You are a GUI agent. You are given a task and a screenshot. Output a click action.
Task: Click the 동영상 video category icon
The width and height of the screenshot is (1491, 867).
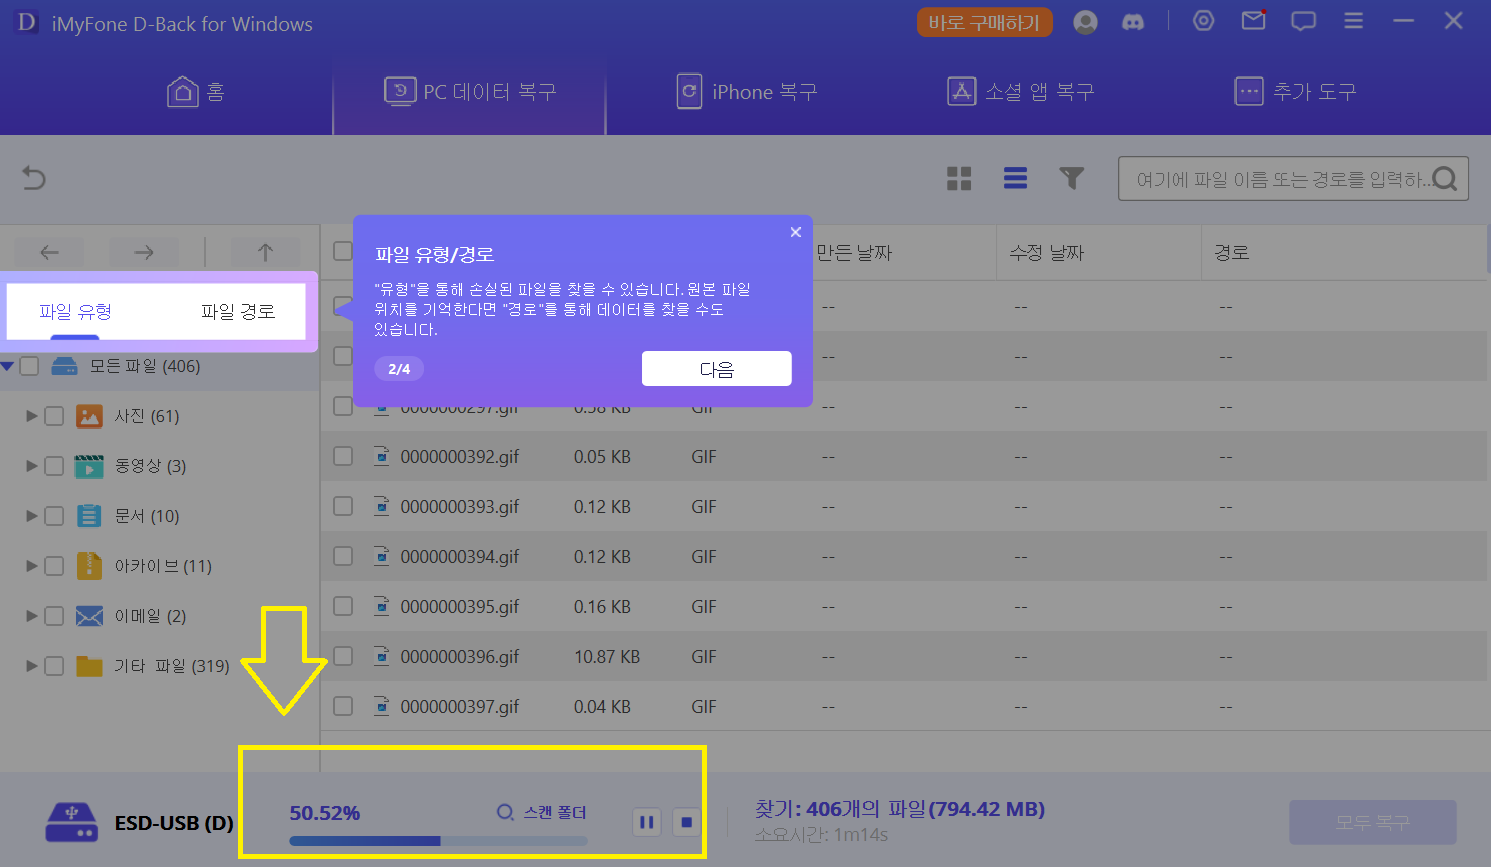89,466
